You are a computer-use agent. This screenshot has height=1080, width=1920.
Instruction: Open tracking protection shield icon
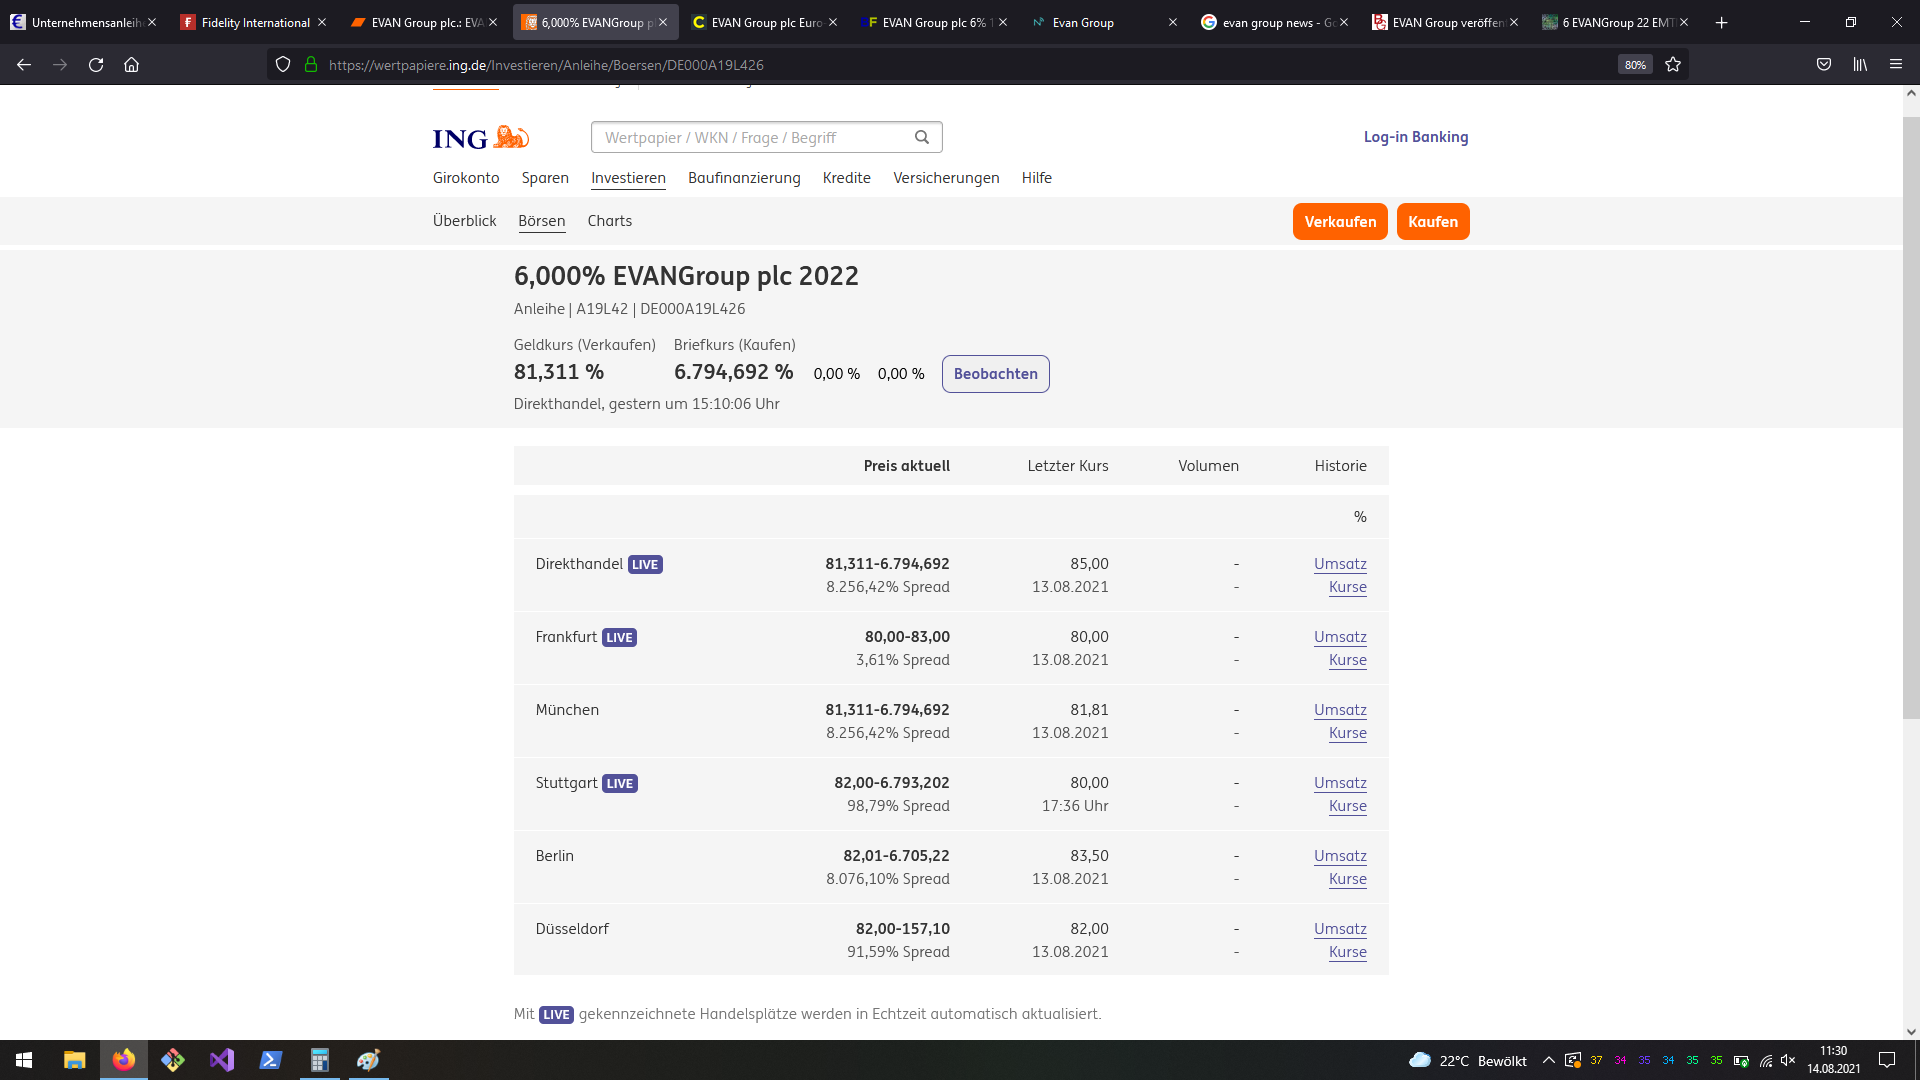[x=283, y=65]
